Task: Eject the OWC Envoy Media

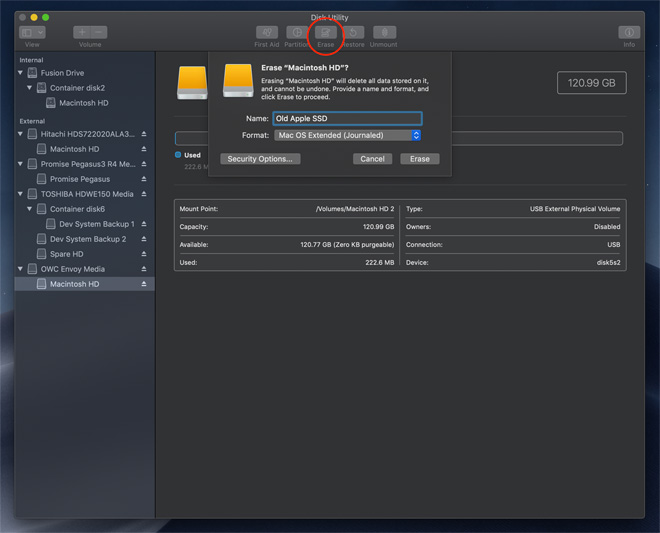Action: click(144, 269)
